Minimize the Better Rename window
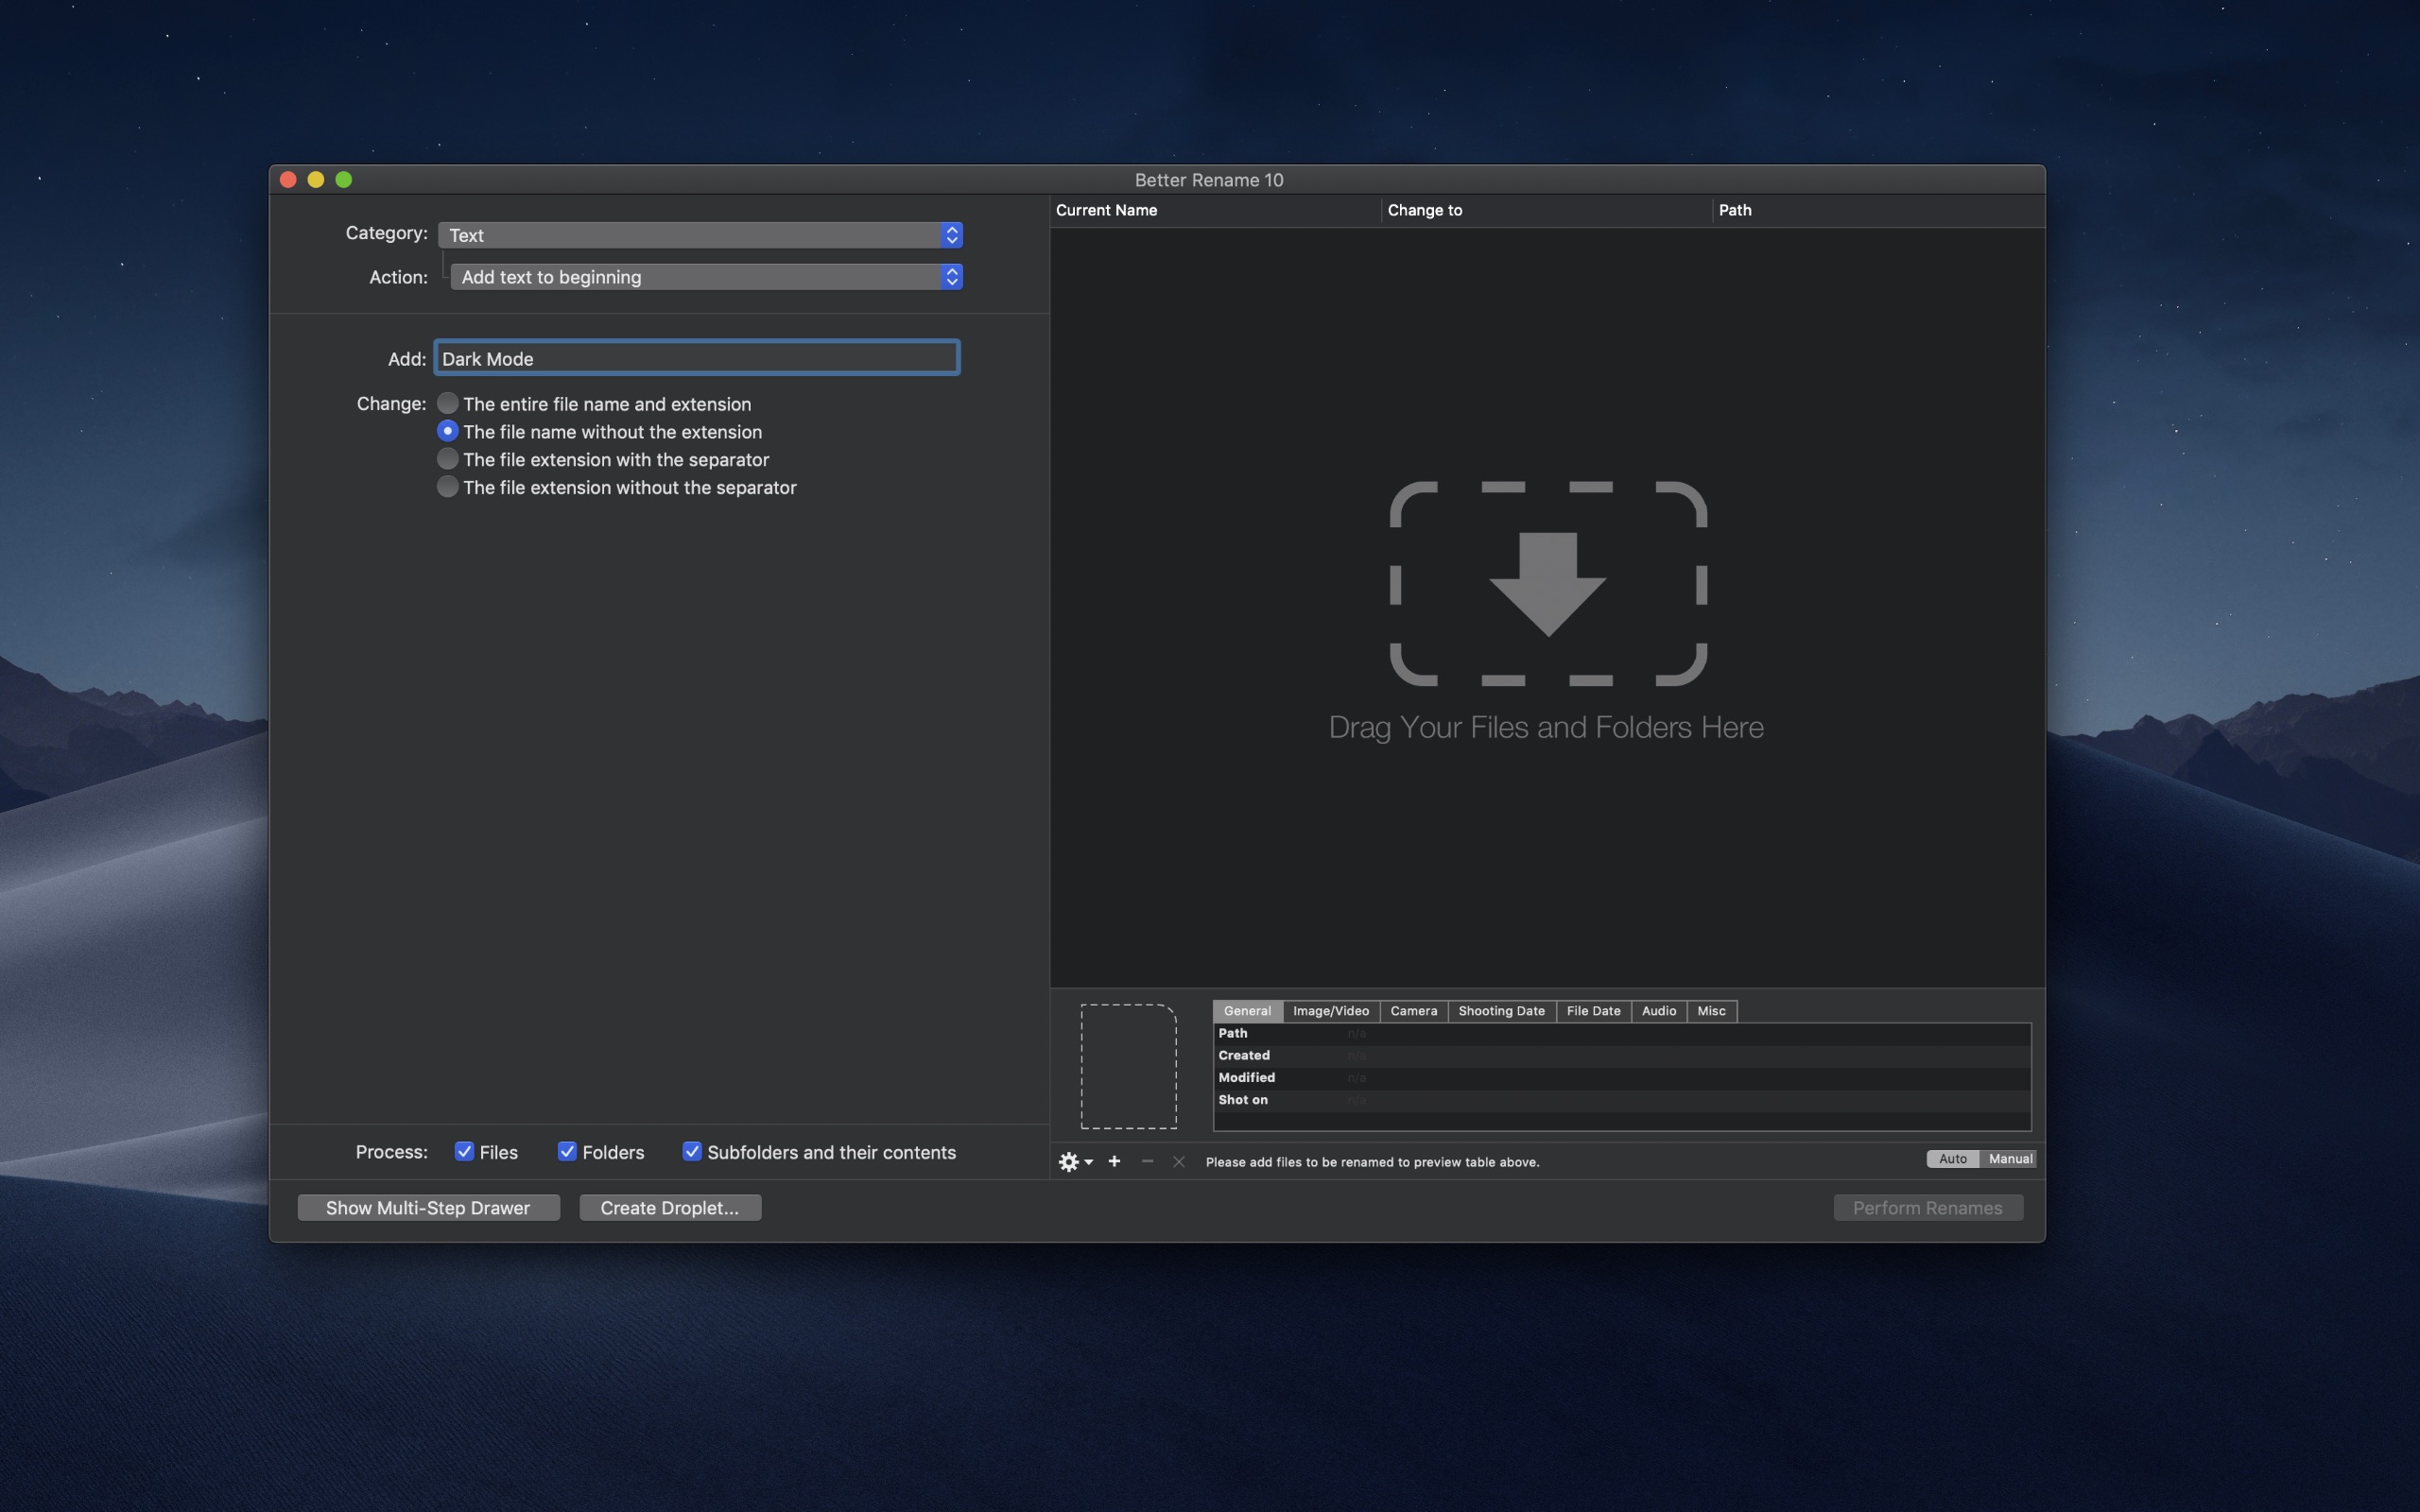 (316, 179)
